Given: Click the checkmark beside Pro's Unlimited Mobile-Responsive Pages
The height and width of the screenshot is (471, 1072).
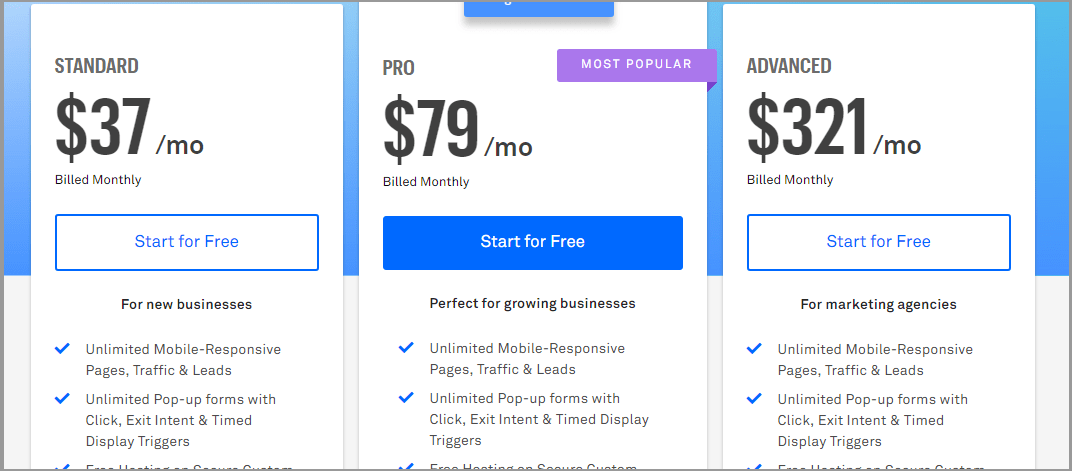Looking at the screenshot, I should 406,348.
